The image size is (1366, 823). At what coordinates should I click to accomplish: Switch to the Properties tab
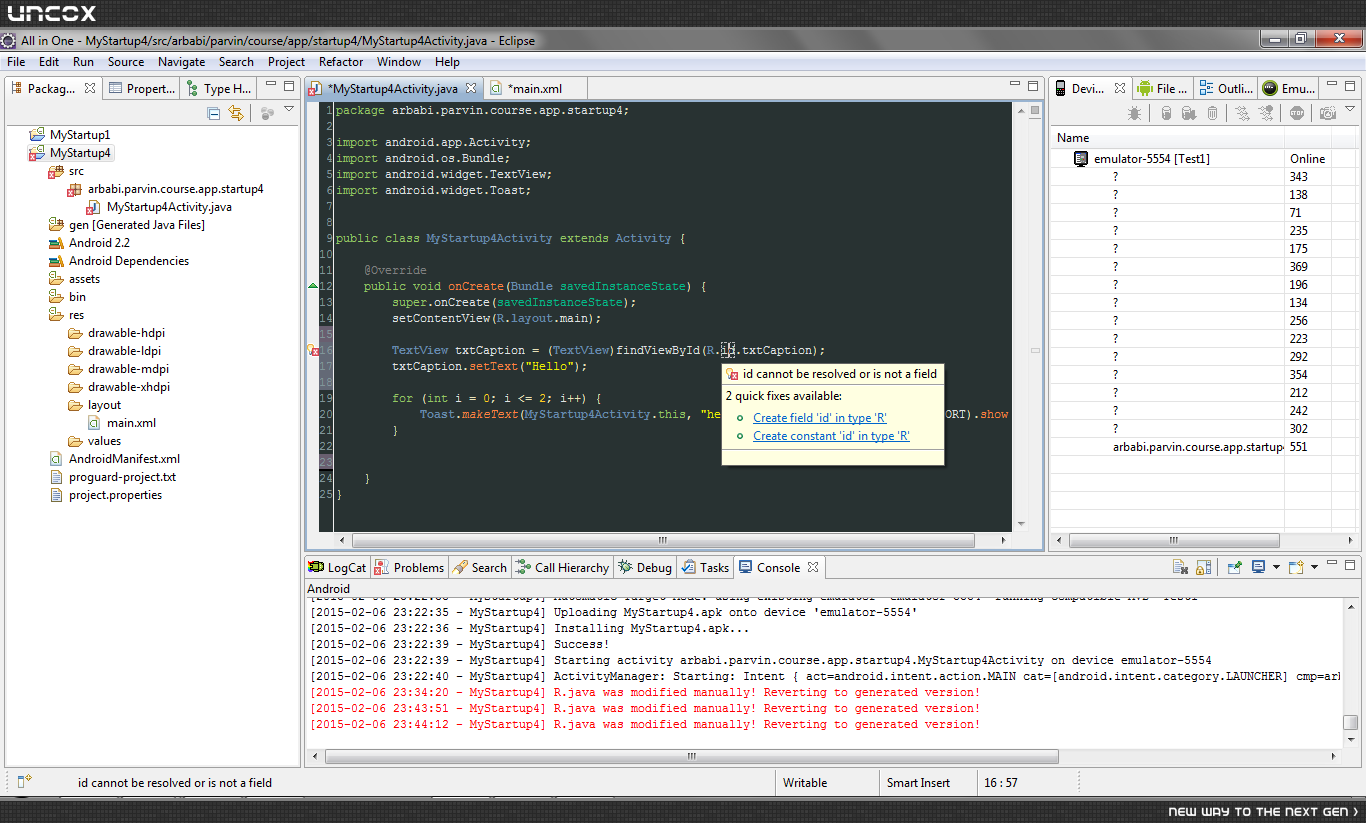142,89
